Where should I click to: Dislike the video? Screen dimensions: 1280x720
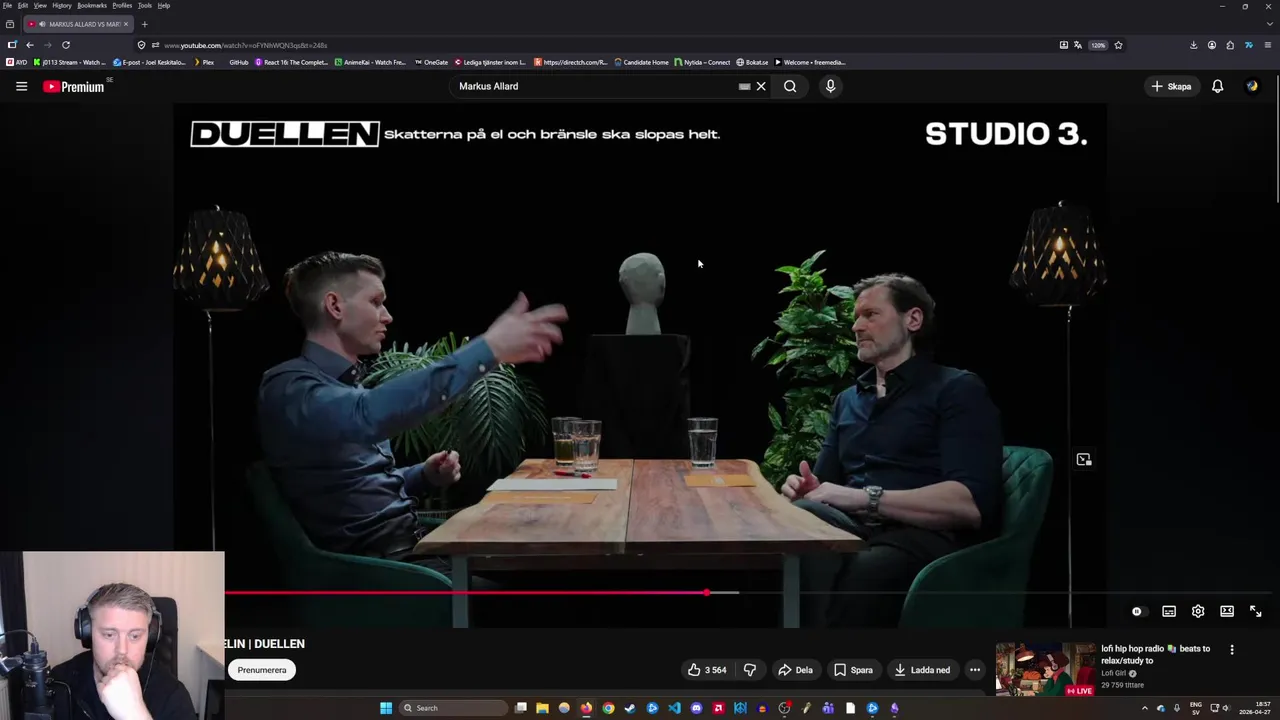[x=750, y=670]
